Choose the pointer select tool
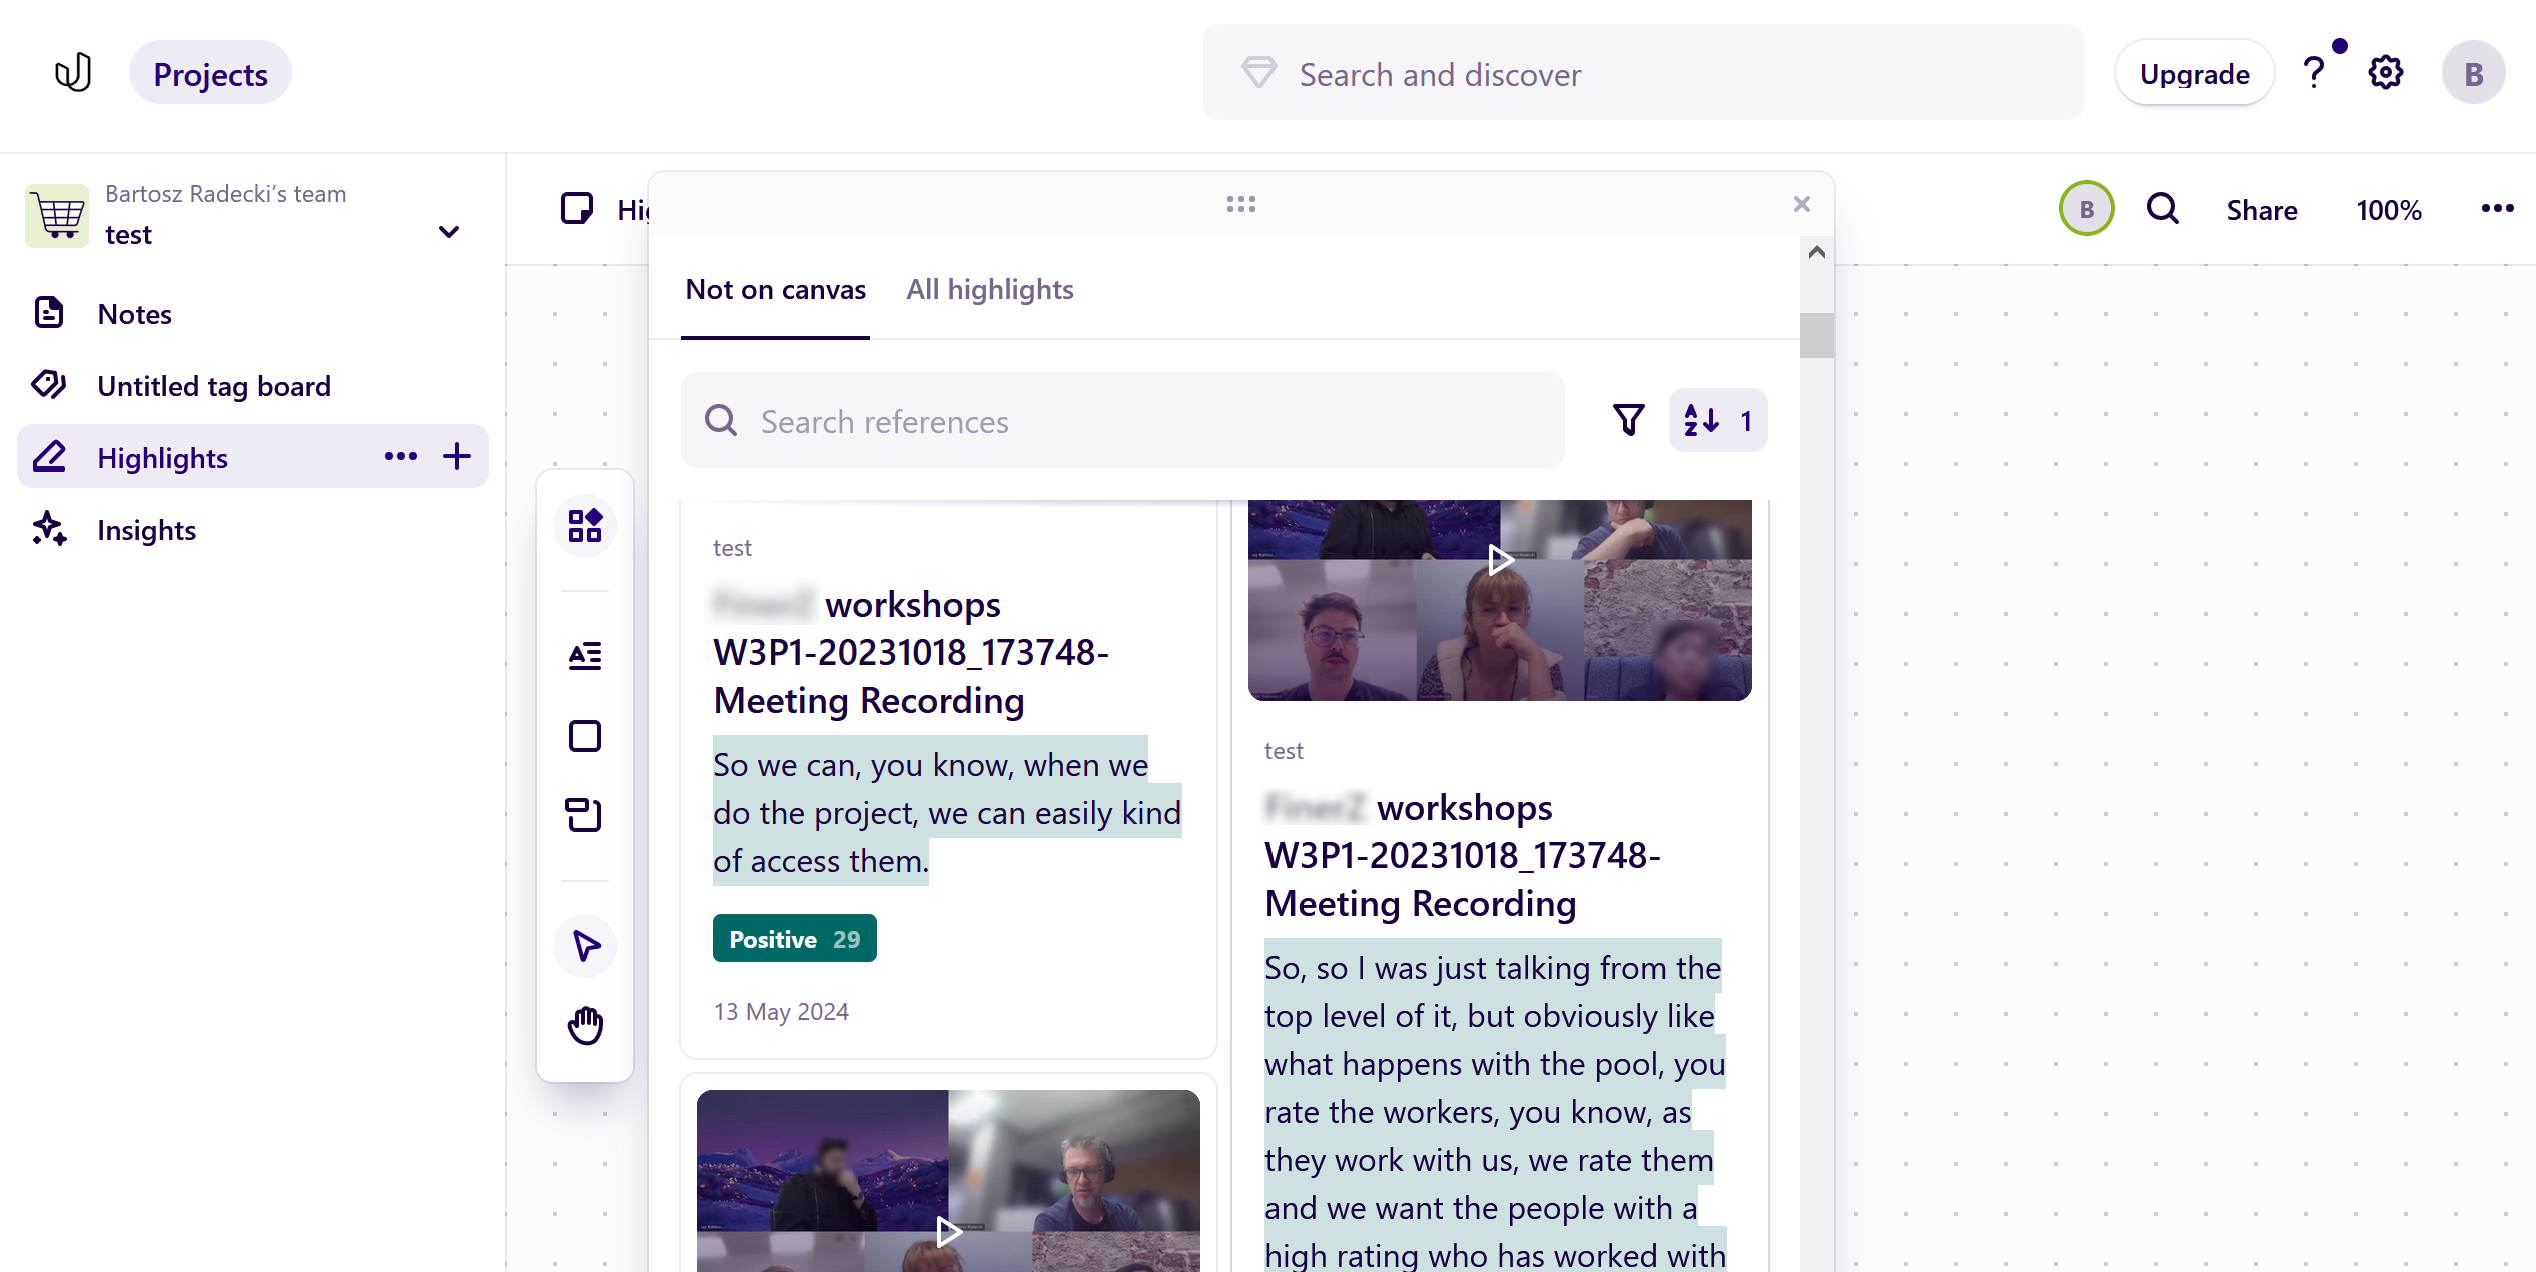2536x1272 pixels. 585,945
